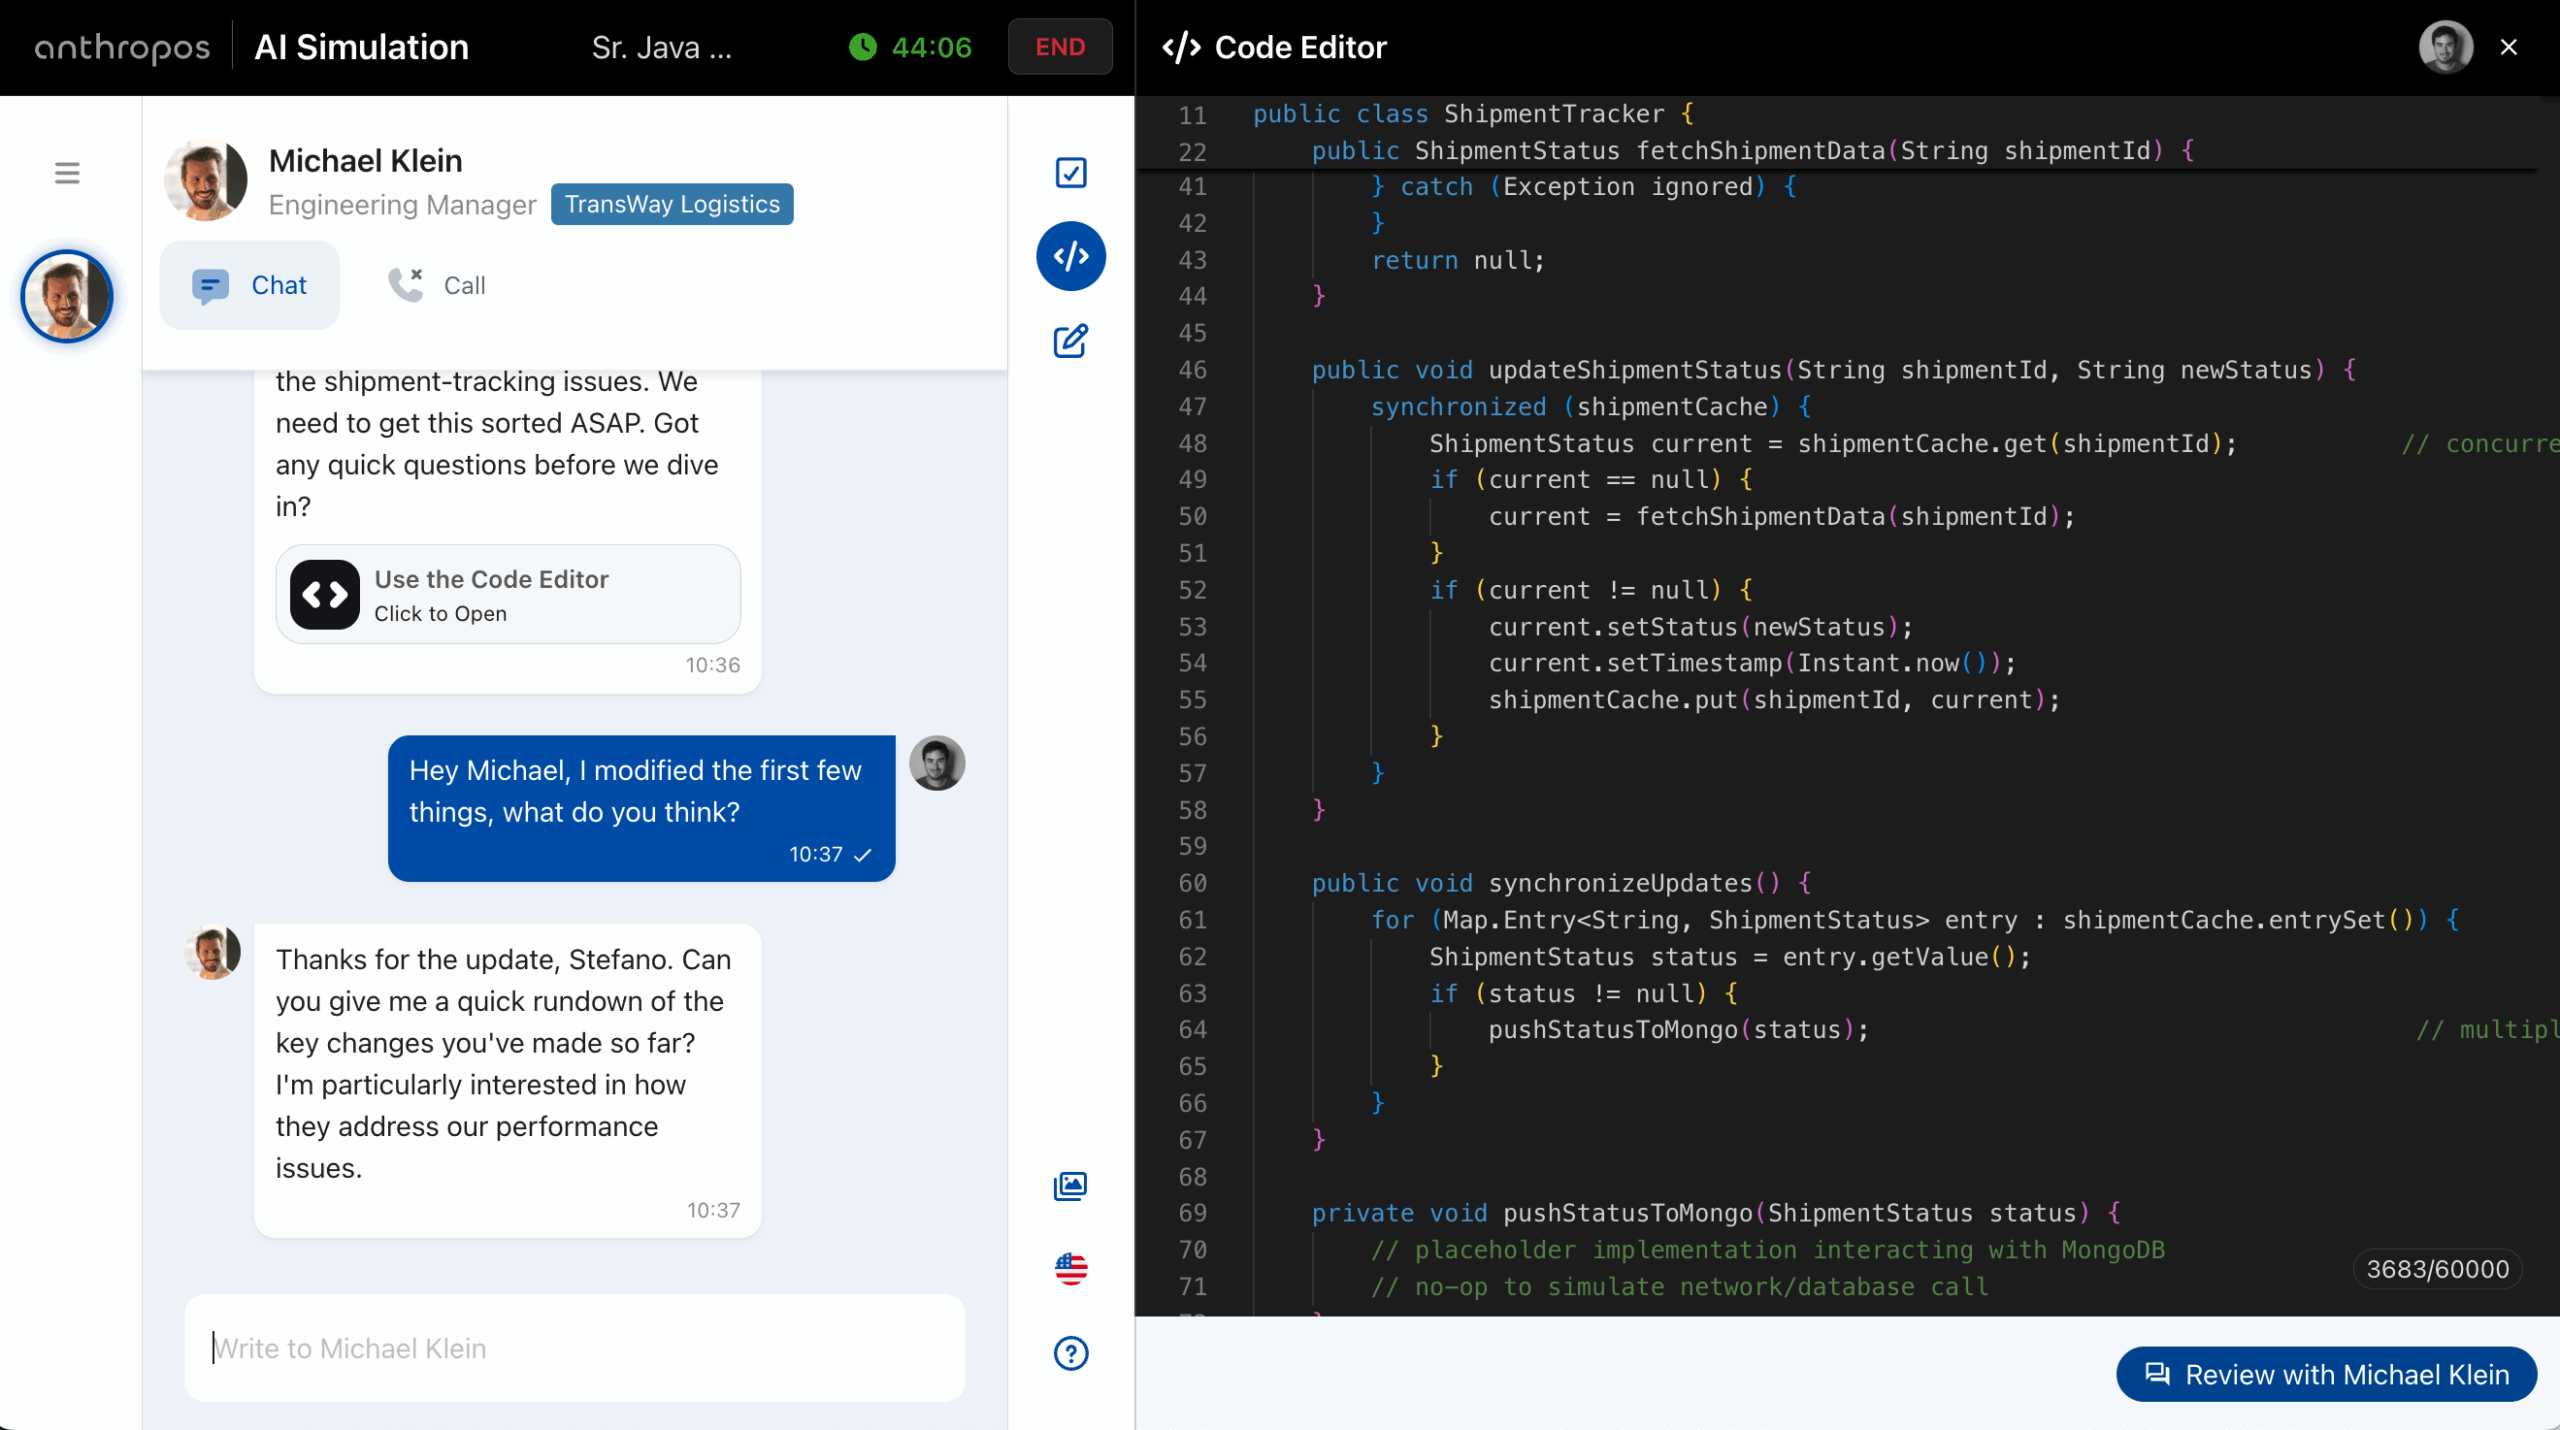Open the image gallery icon
The height and width of the screenshot is (1430, 2560).
(1070, 1186)
